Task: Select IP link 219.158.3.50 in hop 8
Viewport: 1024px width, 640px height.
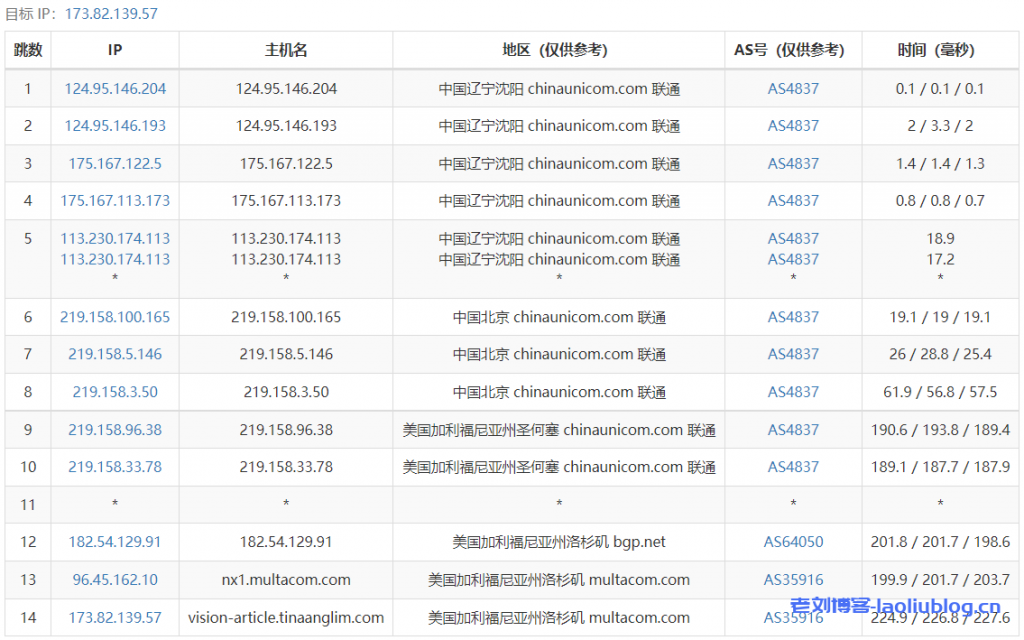Action: point(114,392)
